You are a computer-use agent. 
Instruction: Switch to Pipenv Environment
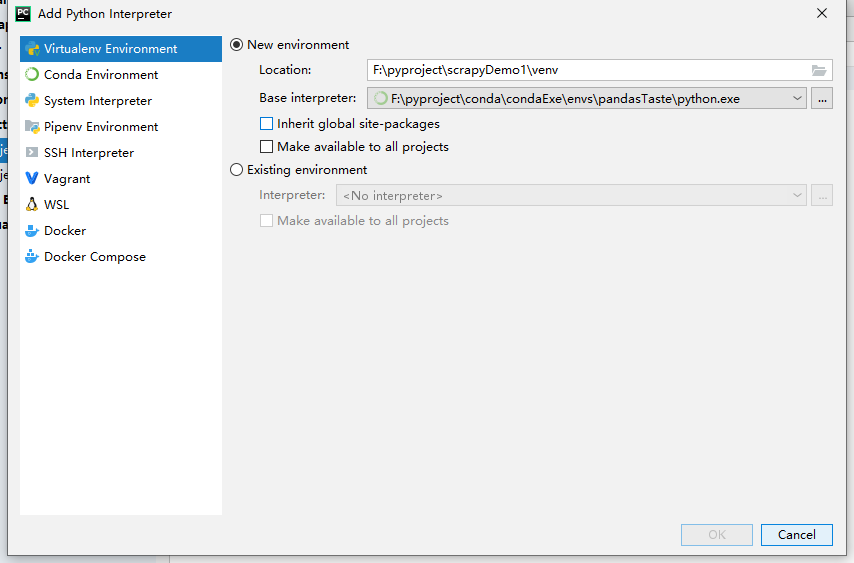click(121, 127)
